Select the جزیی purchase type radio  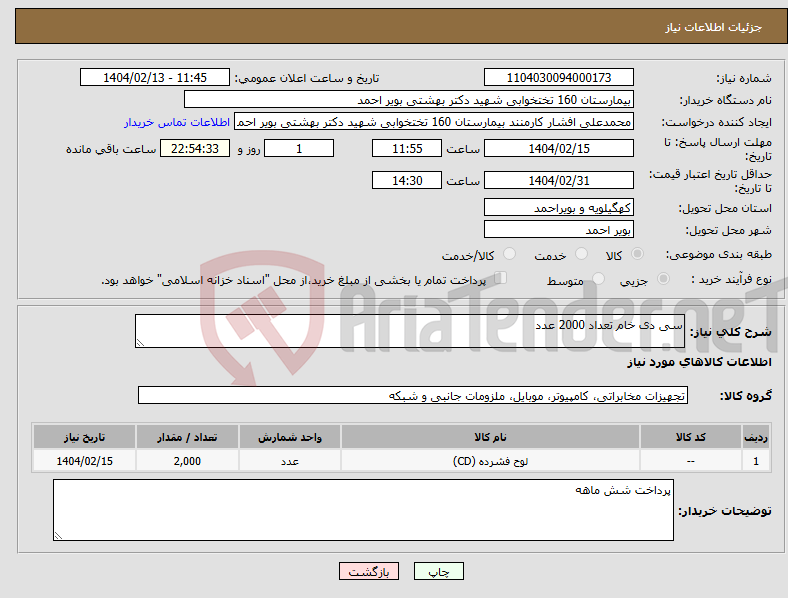click(x=663, y=278)
